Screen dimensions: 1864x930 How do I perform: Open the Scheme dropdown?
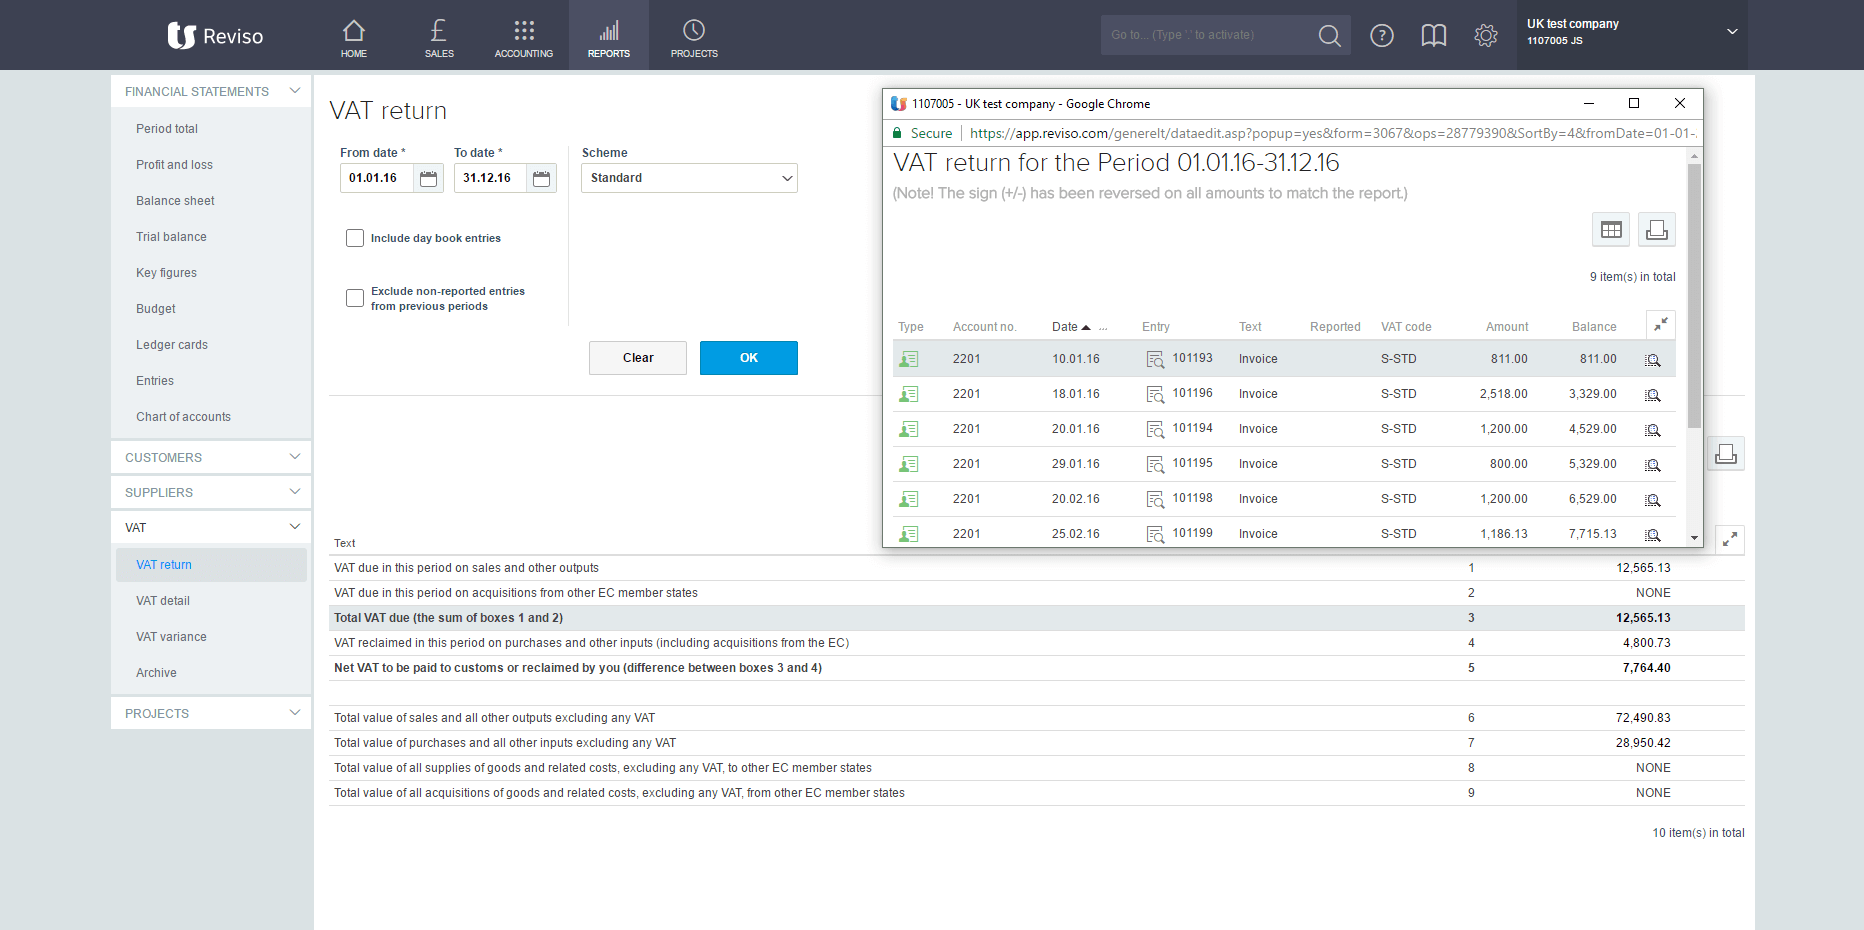(x=689, y=178)
